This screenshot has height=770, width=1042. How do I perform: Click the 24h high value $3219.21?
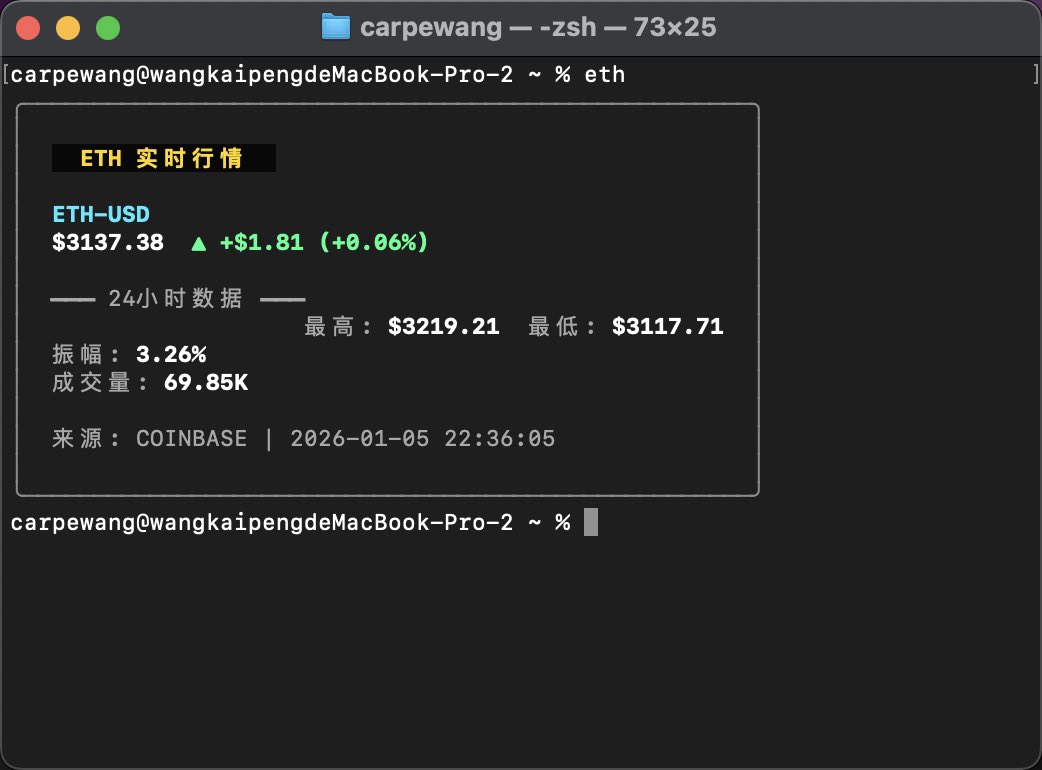(444, 326)
